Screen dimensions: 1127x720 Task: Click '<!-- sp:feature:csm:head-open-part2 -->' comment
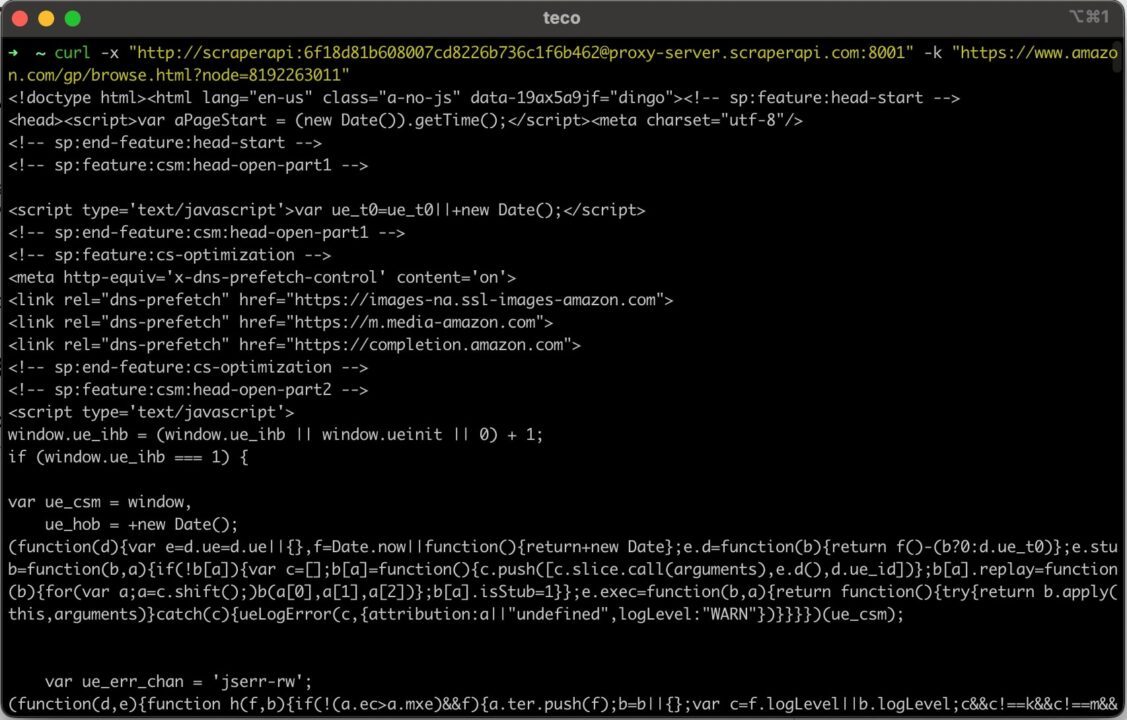188,389
